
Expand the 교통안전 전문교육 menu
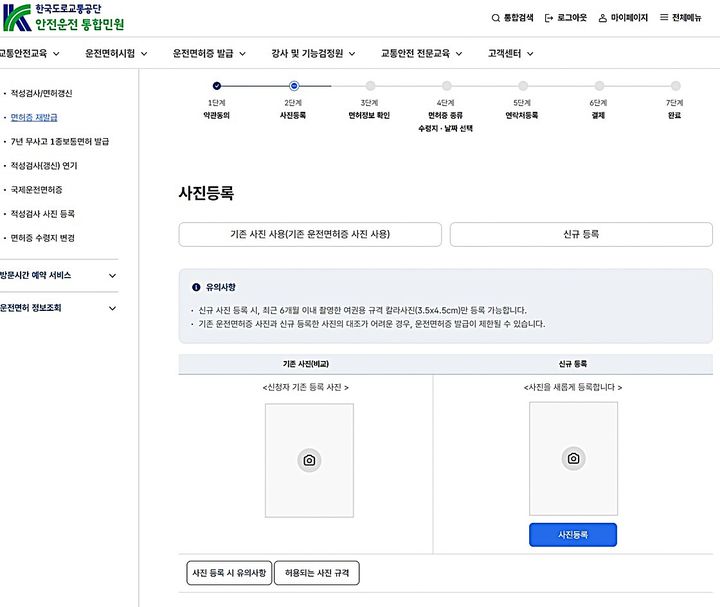coord(422,54)
